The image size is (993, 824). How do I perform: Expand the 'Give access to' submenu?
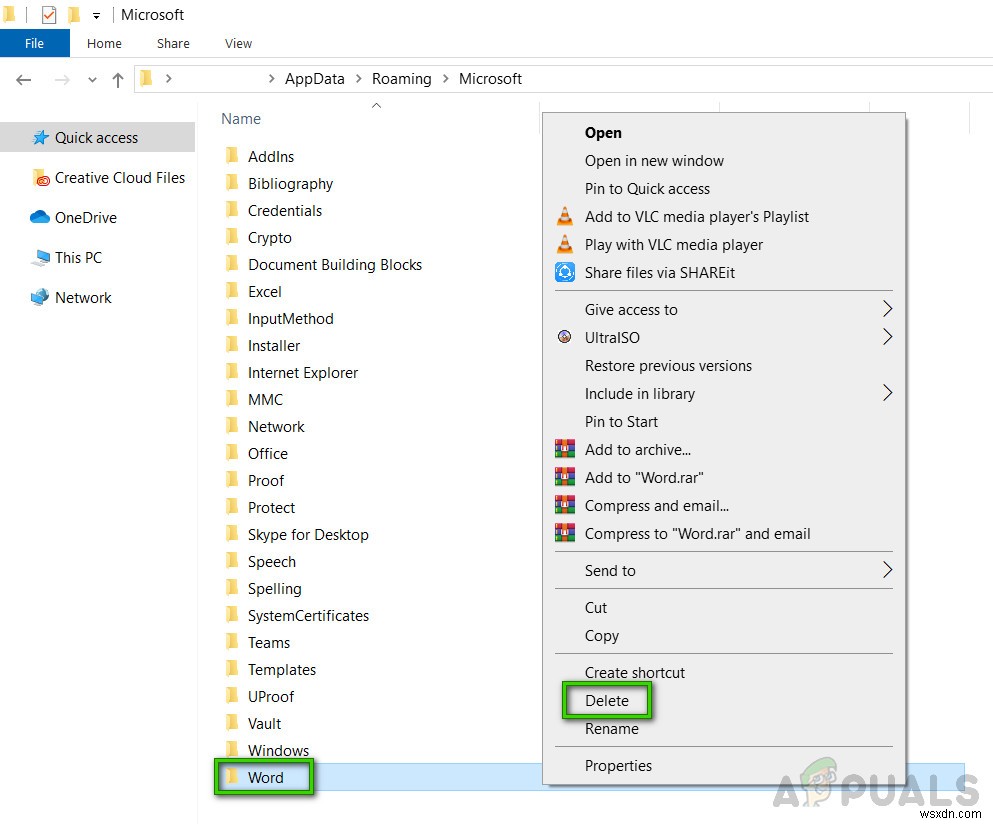tap(631, 310)
